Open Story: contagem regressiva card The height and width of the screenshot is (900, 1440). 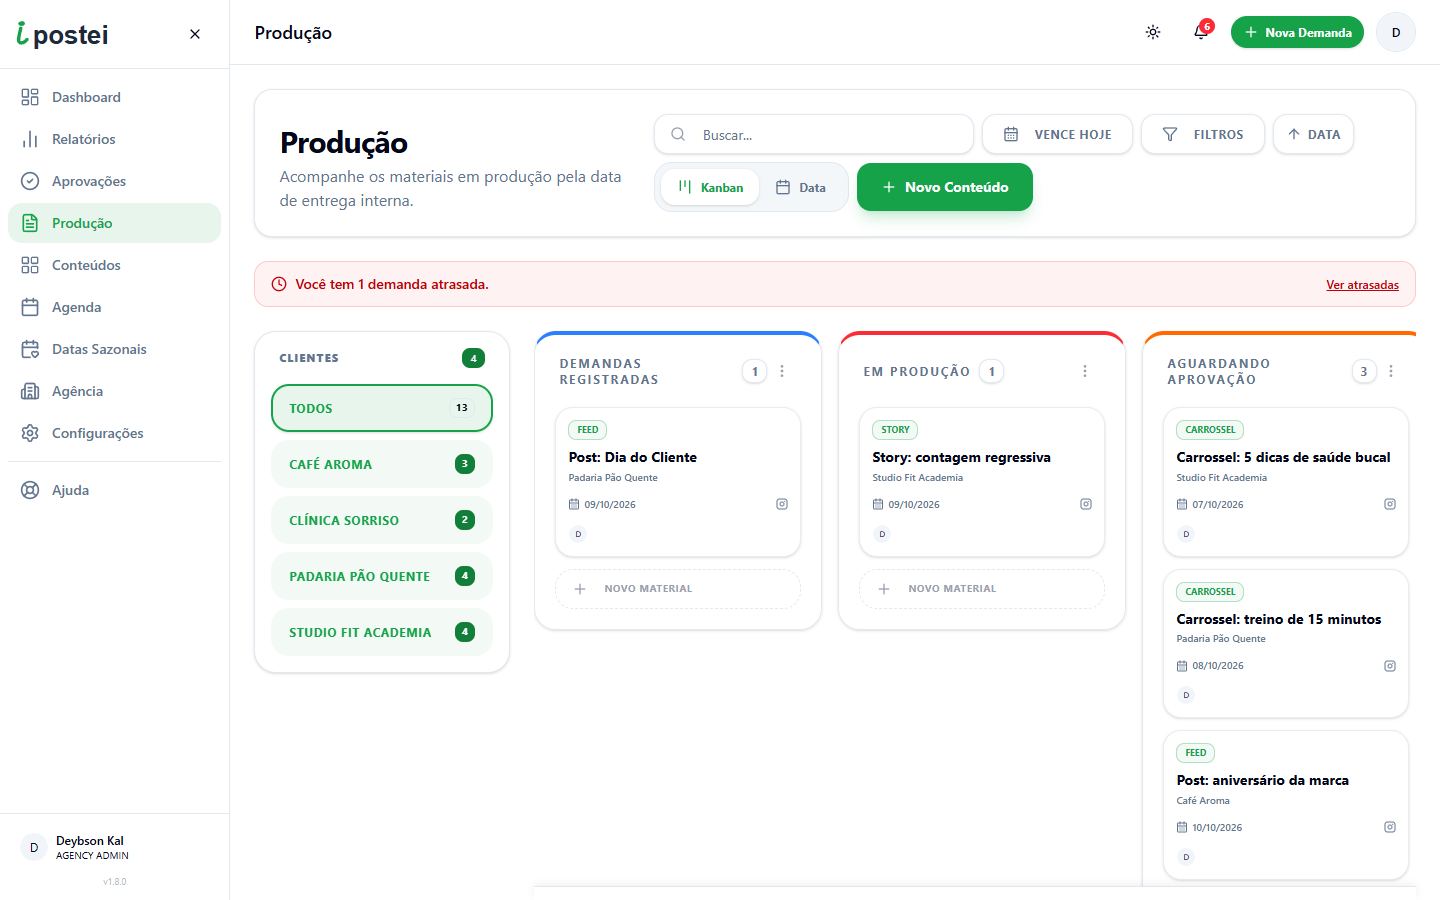click(x=982, y=482)
